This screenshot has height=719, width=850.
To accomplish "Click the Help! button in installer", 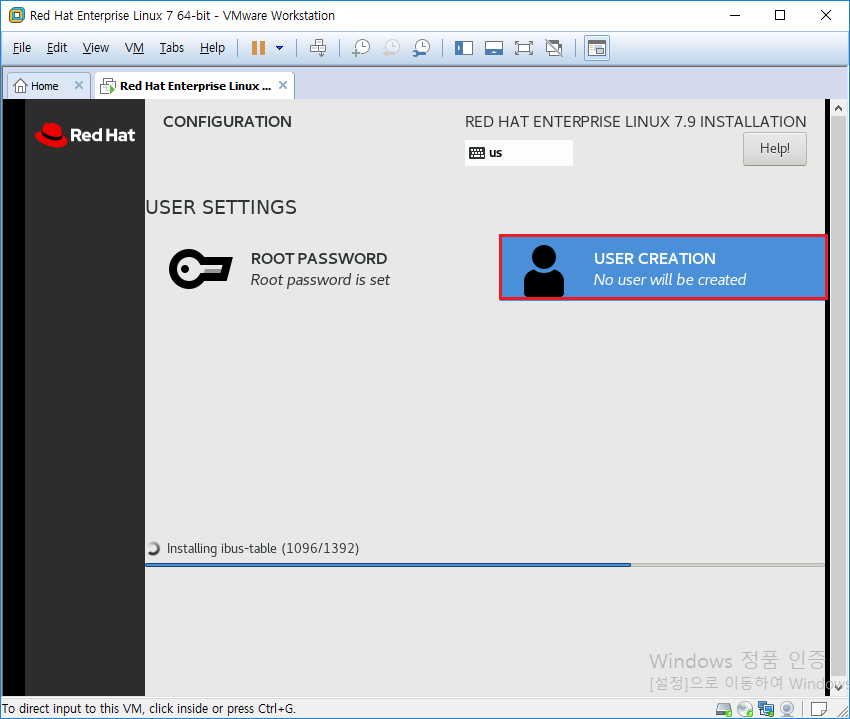I will coord(775,149).
